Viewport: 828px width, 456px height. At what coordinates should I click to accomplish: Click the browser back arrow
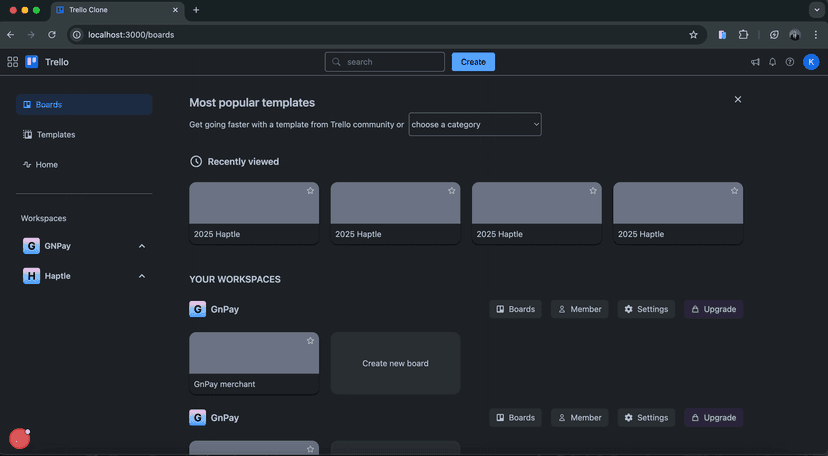coord(11,35)
